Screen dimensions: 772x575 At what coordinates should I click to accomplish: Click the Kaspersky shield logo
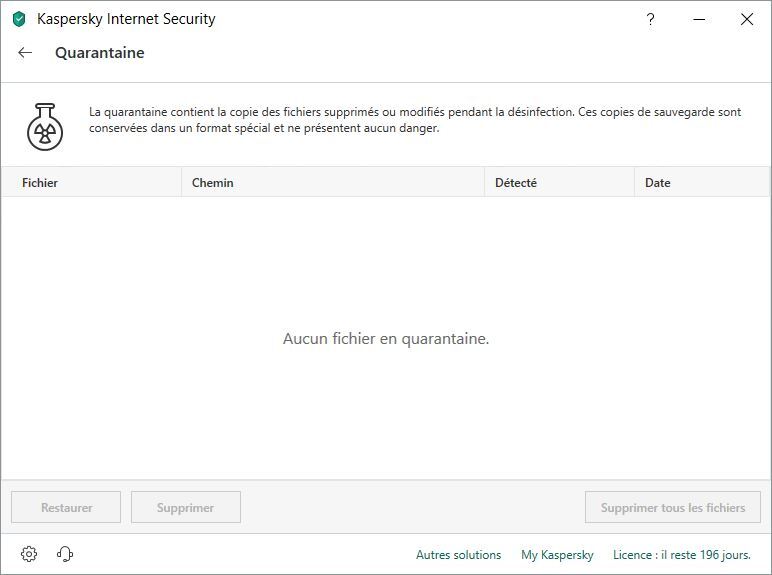point(19,19)
